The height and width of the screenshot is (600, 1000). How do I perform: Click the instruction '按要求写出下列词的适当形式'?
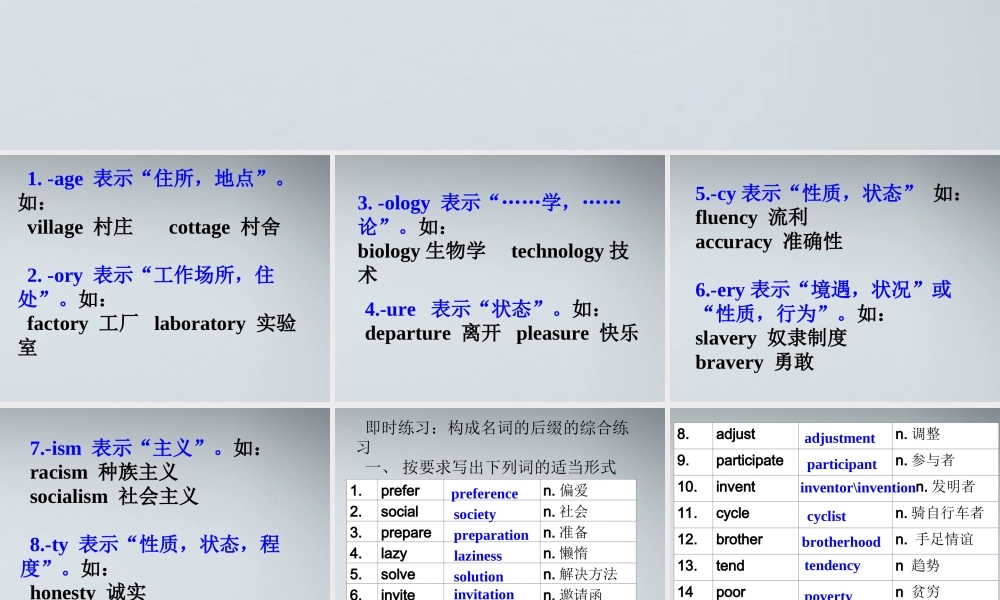click(x=509, y=467)
